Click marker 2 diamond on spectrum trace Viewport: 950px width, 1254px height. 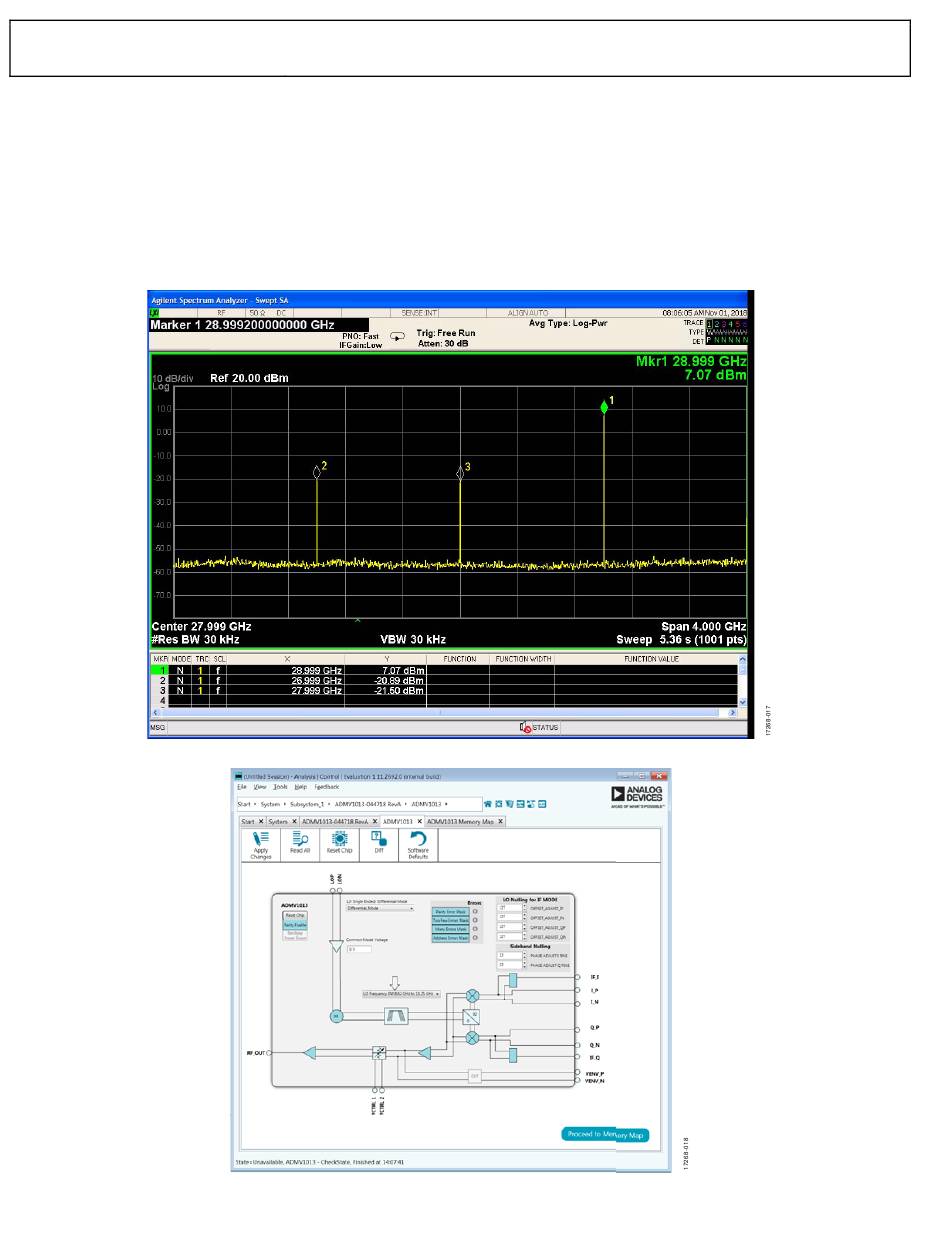(x=317, y=471)
